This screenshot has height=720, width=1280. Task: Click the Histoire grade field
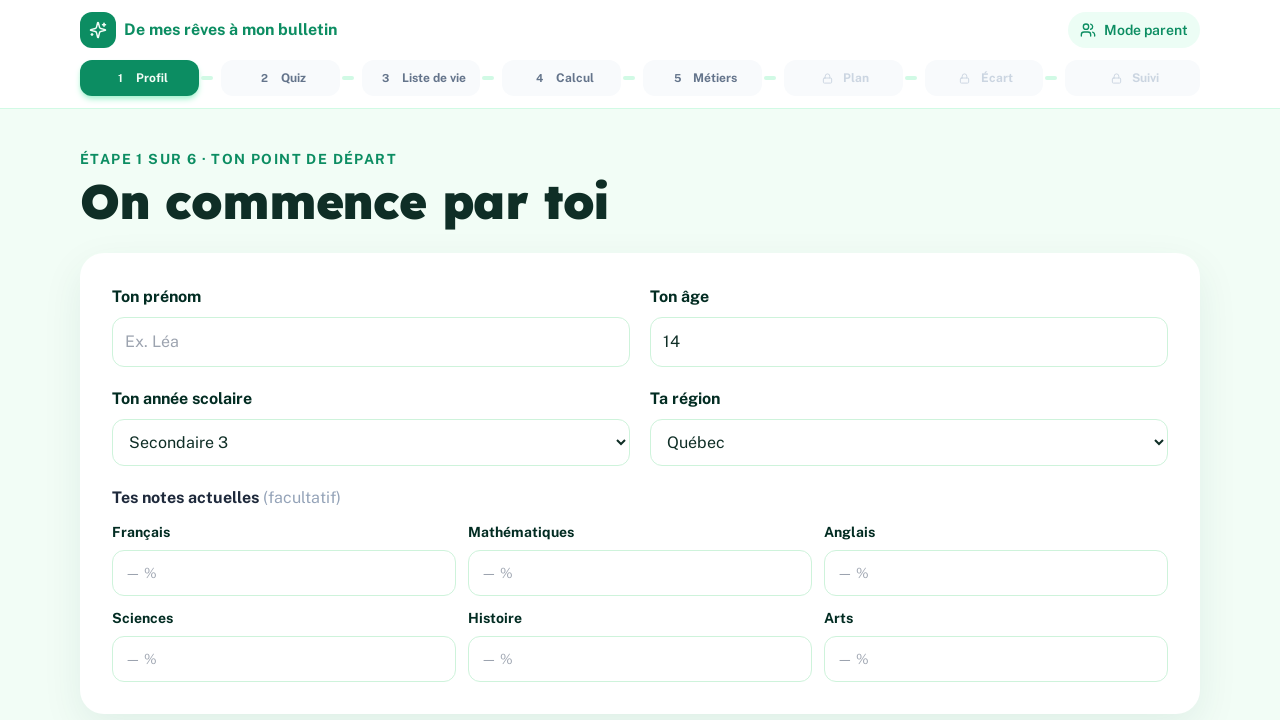coord(640,659)
